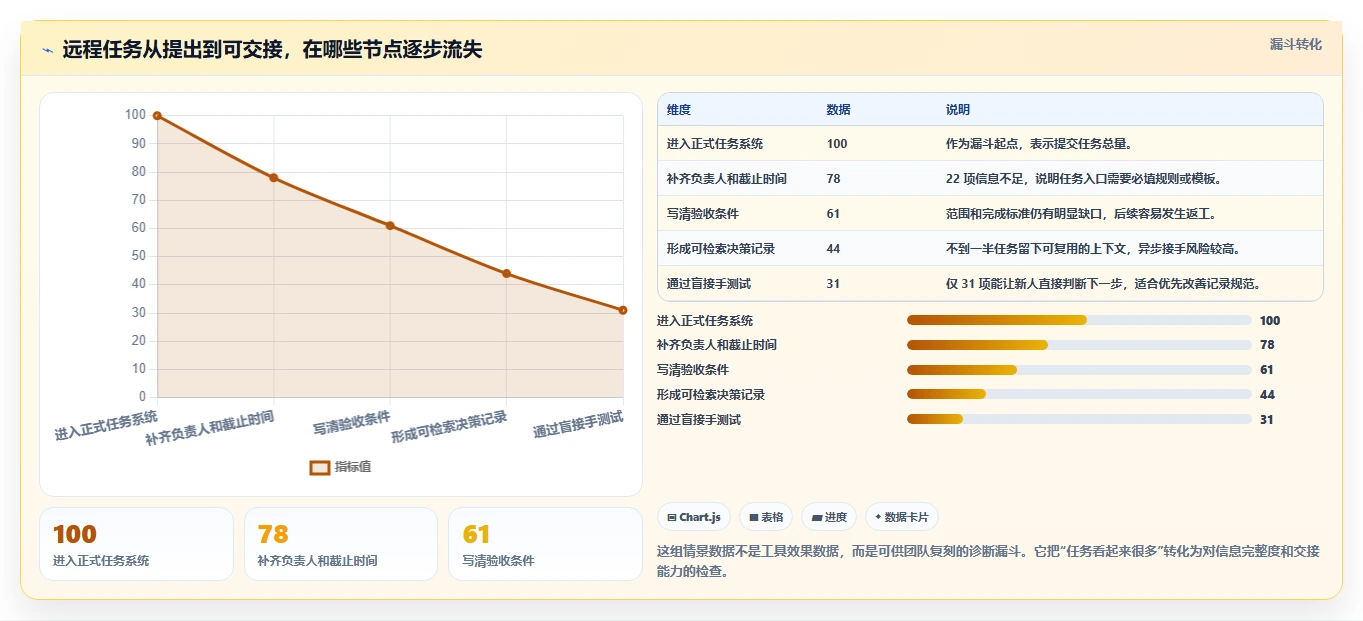Image resolution: width=1363 pixels, height=621 pixels.
Task: Click the table data cell showing 78
Action: pos(834,179)
